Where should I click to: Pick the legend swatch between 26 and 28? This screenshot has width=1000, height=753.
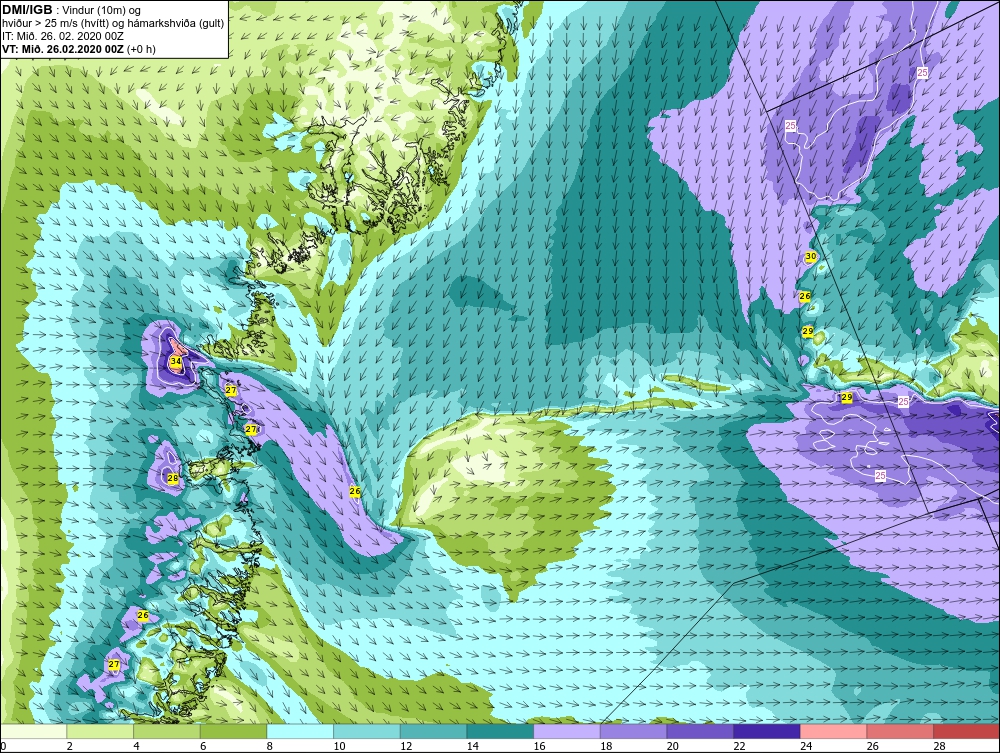tap(900, 731)
